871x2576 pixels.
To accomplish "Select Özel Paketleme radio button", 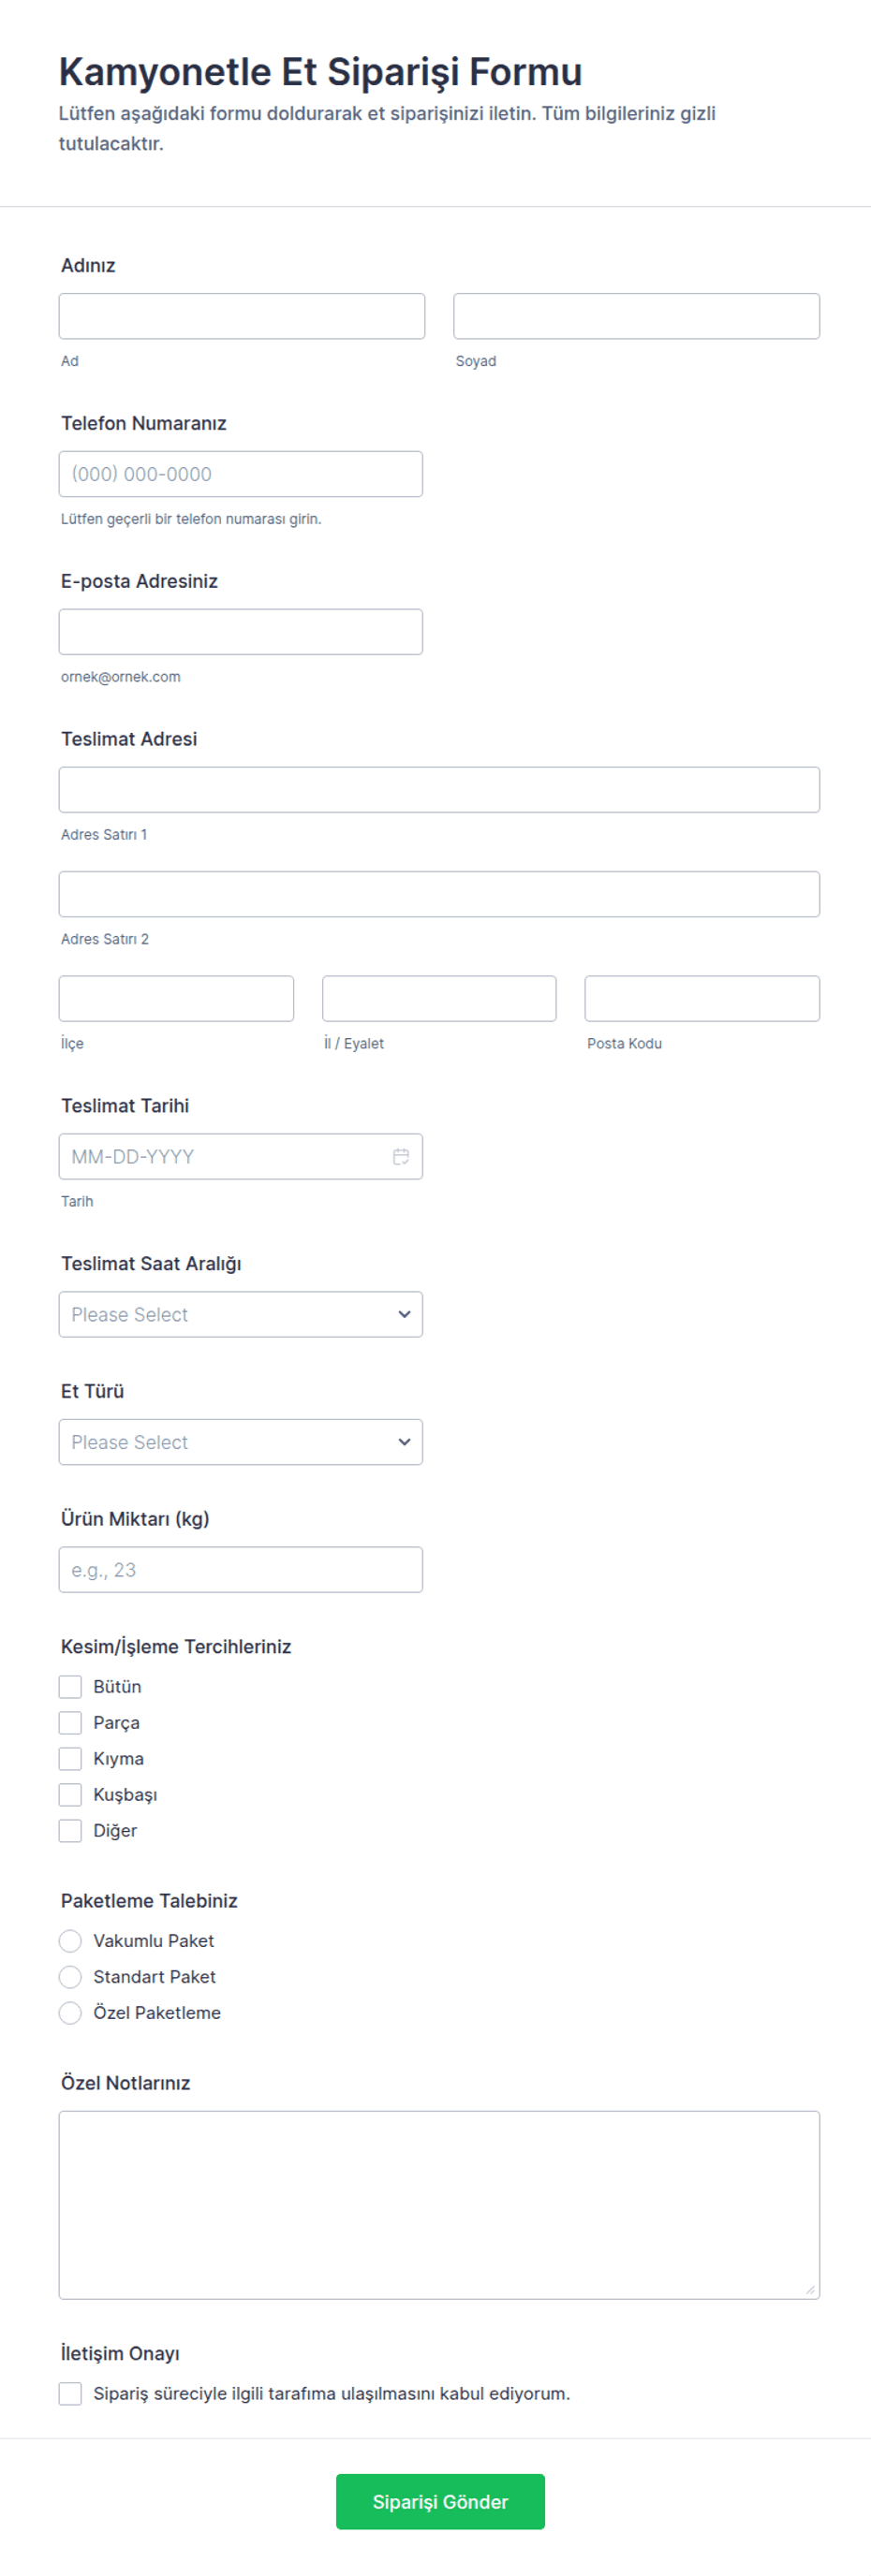I will coord(70,2013).
